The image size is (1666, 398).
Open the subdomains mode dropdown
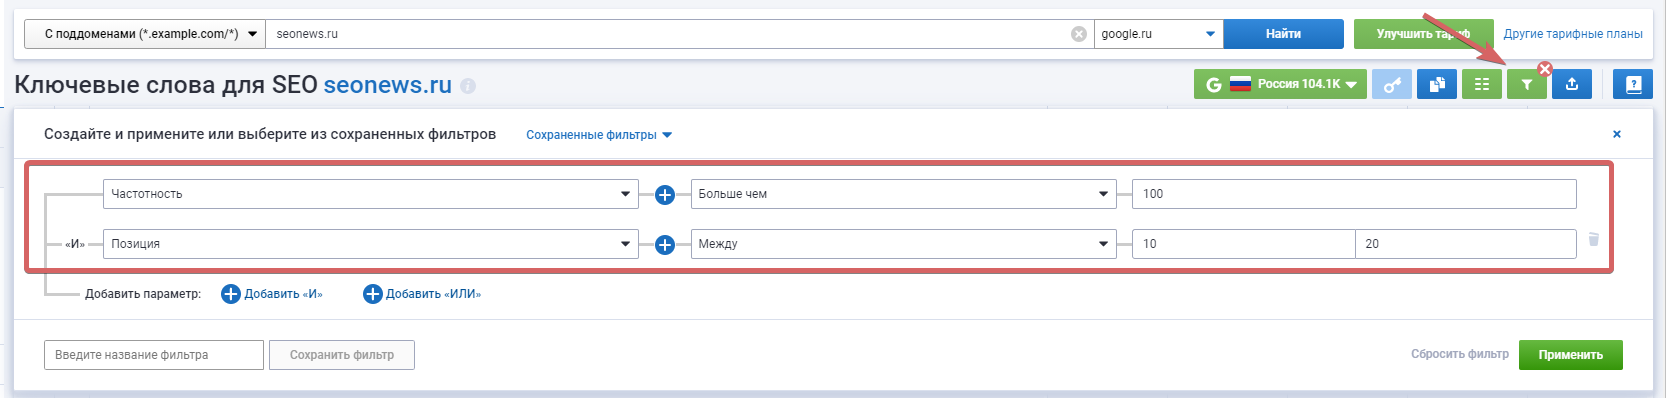pyautogui.click(x=145, y=34)
